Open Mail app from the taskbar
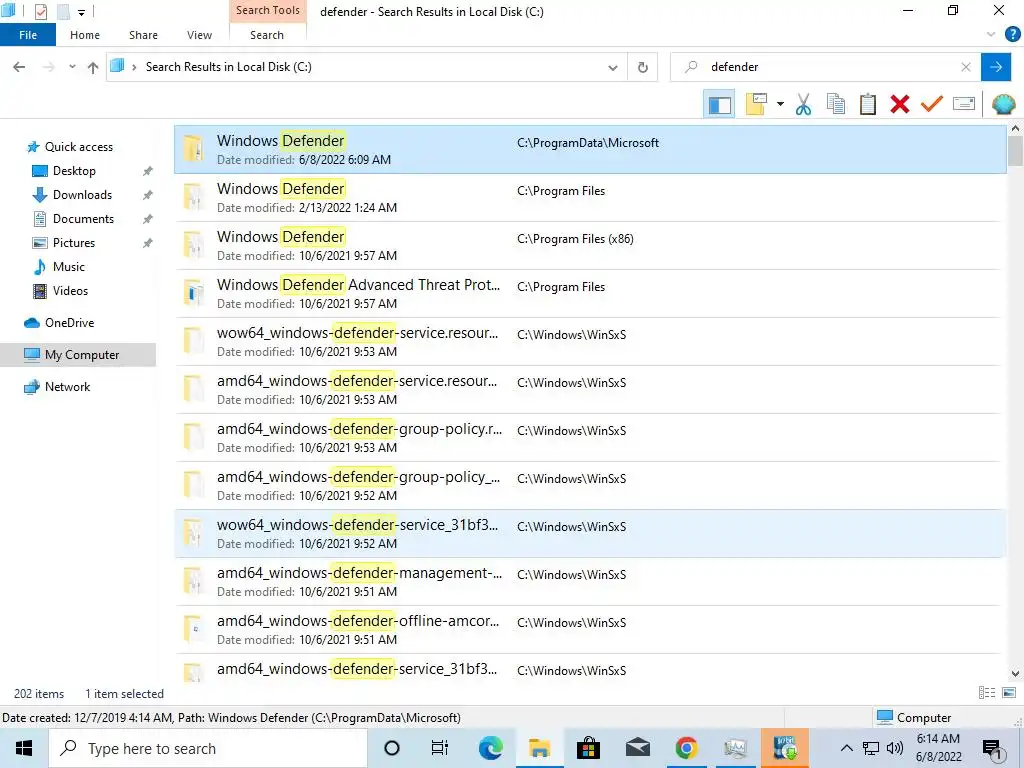The height and width of the screenshot is (768, 1024). point(637,748)
